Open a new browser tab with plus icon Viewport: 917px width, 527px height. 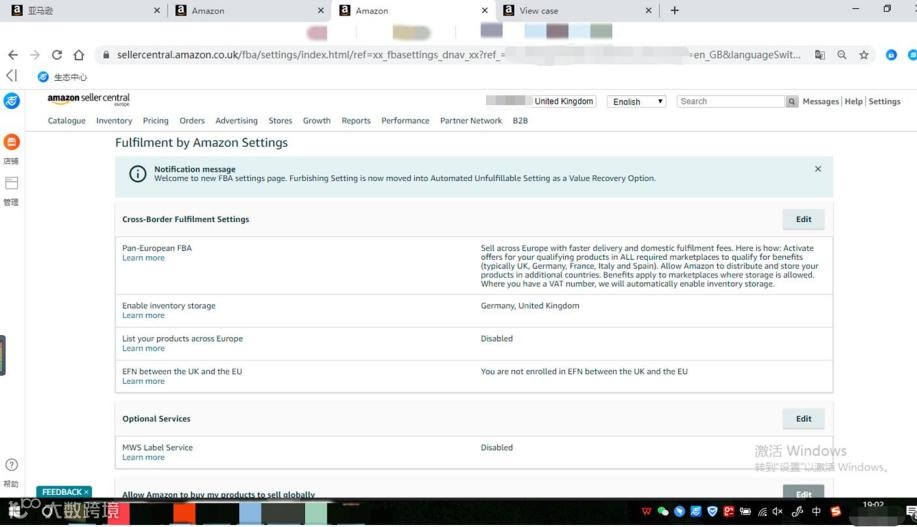pos(674,10)
